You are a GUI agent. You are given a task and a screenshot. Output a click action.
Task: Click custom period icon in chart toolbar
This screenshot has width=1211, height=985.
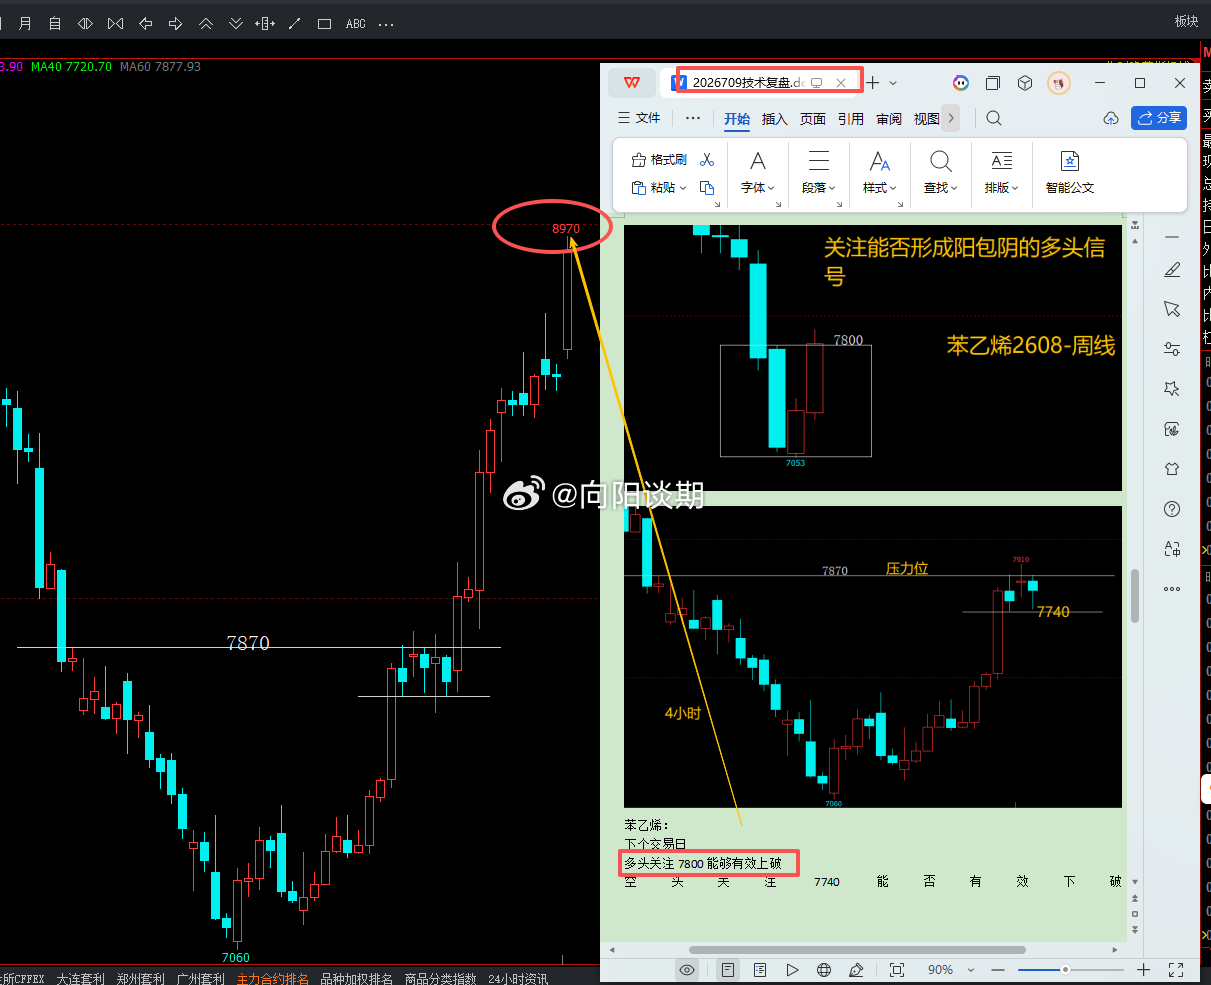point(55,22)
